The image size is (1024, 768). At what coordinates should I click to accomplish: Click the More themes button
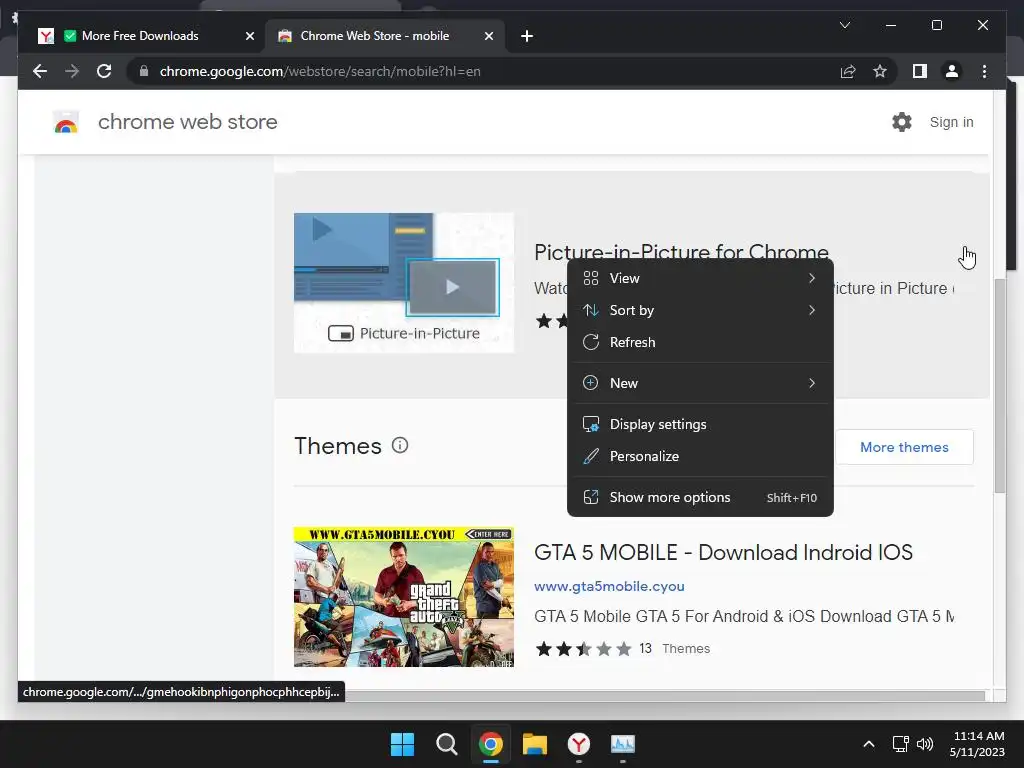coord(904,447)
